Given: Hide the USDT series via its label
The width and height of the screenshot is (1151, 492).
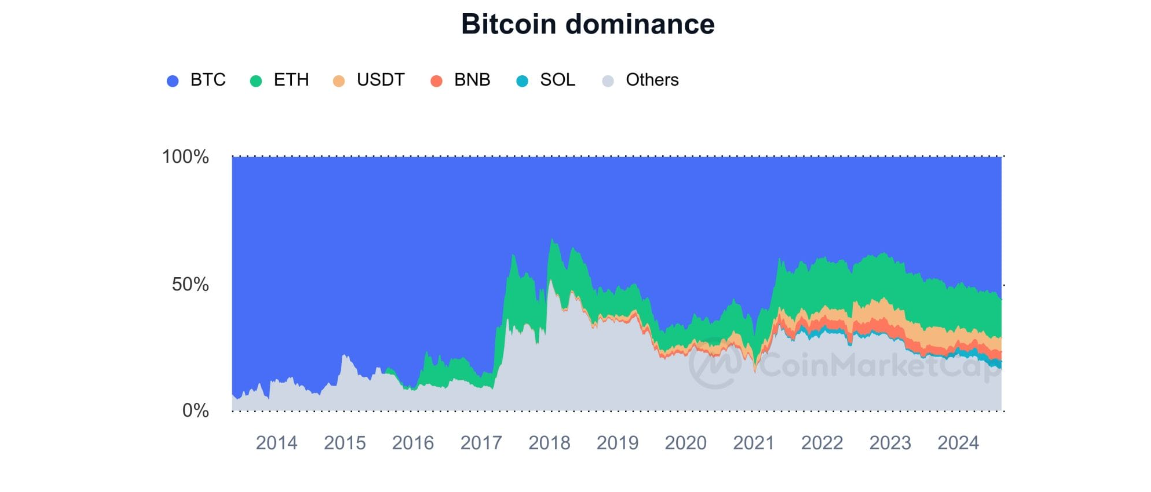Looking at the screenshot, I should [380, 80].
